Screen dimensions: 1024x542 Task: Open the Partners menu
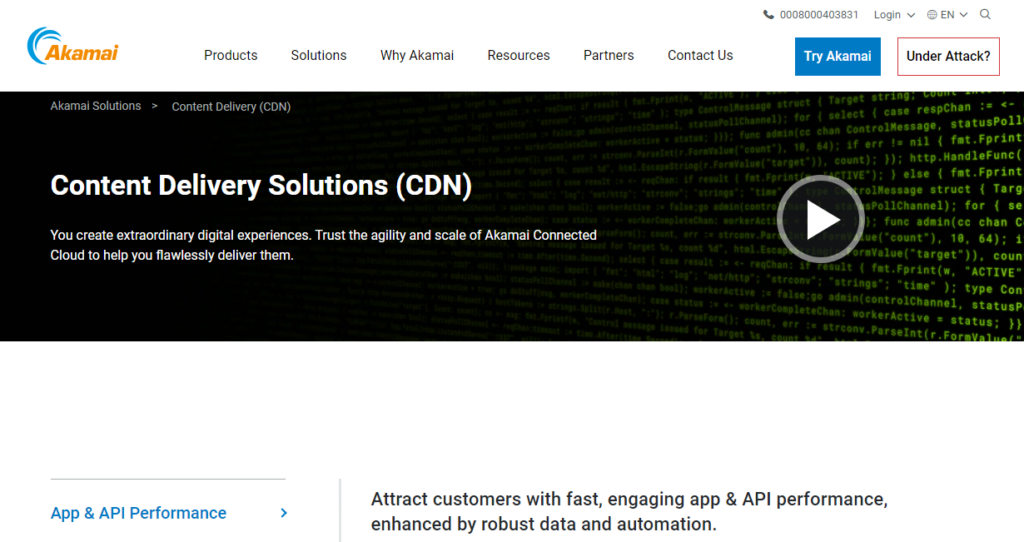[x=609, y=56]
